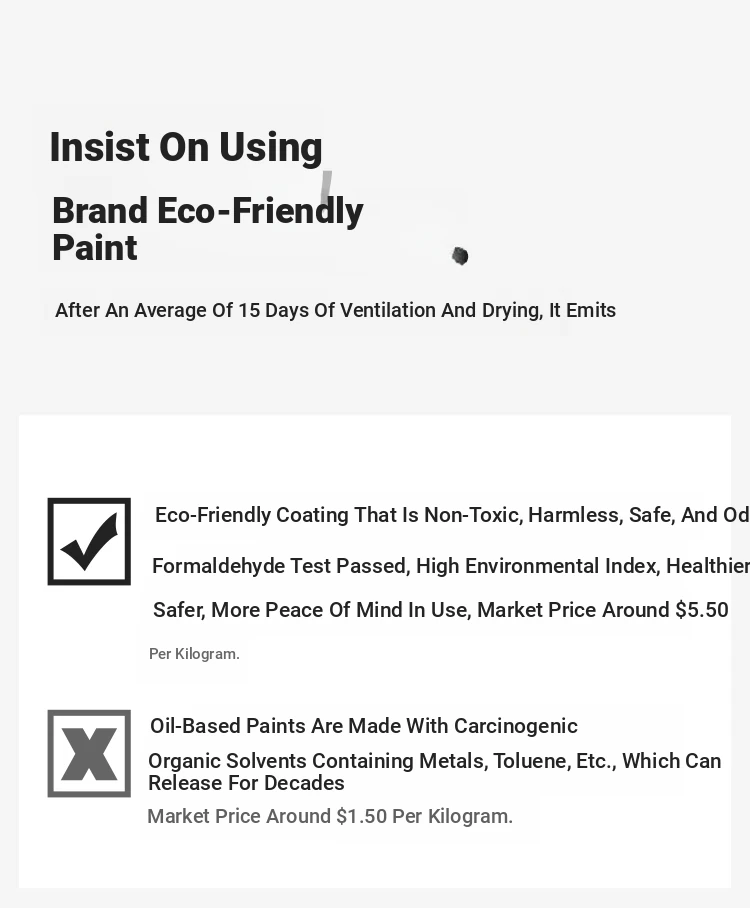
Task: Click the gray slash mark above the heading
Action: [x=326, y=186]
